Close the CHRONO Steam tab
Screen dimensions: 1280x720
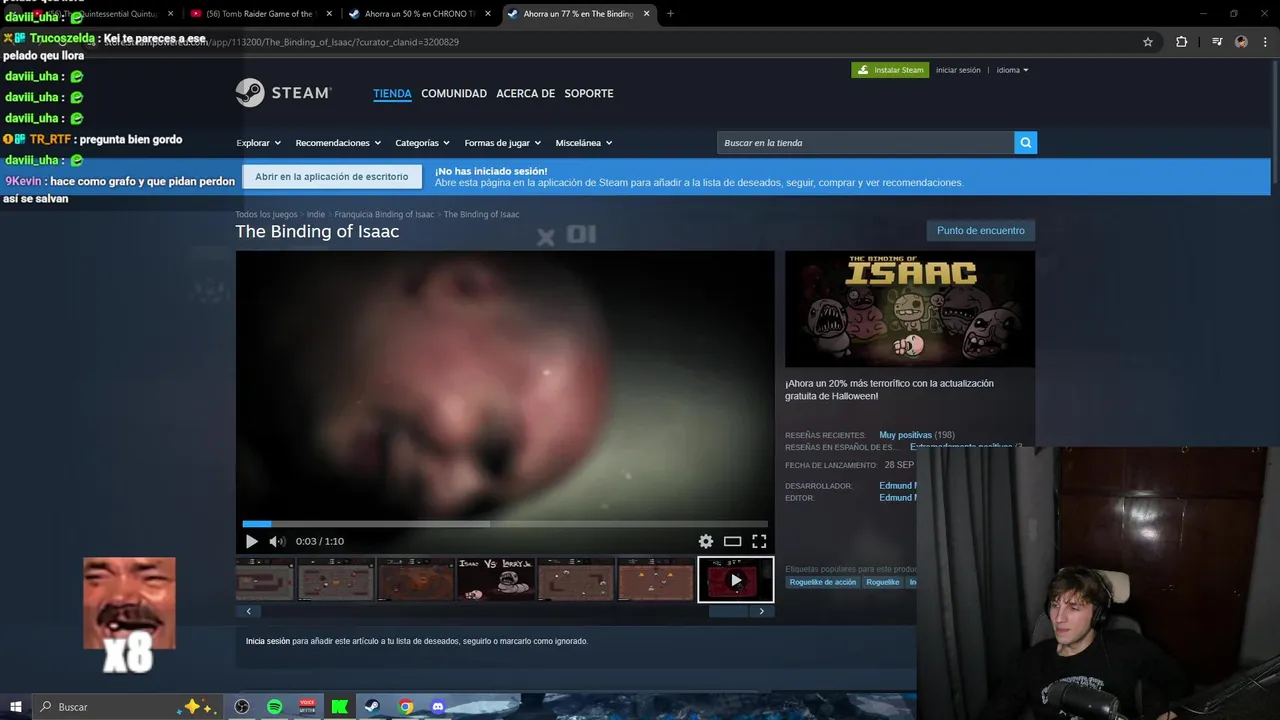[x=488, y=14]
